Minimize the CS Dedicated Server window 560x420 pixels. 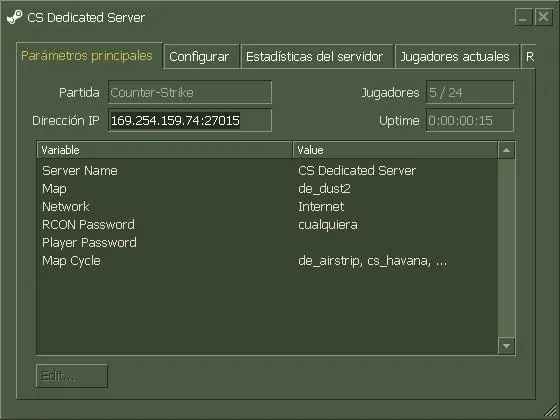[523, 17]
